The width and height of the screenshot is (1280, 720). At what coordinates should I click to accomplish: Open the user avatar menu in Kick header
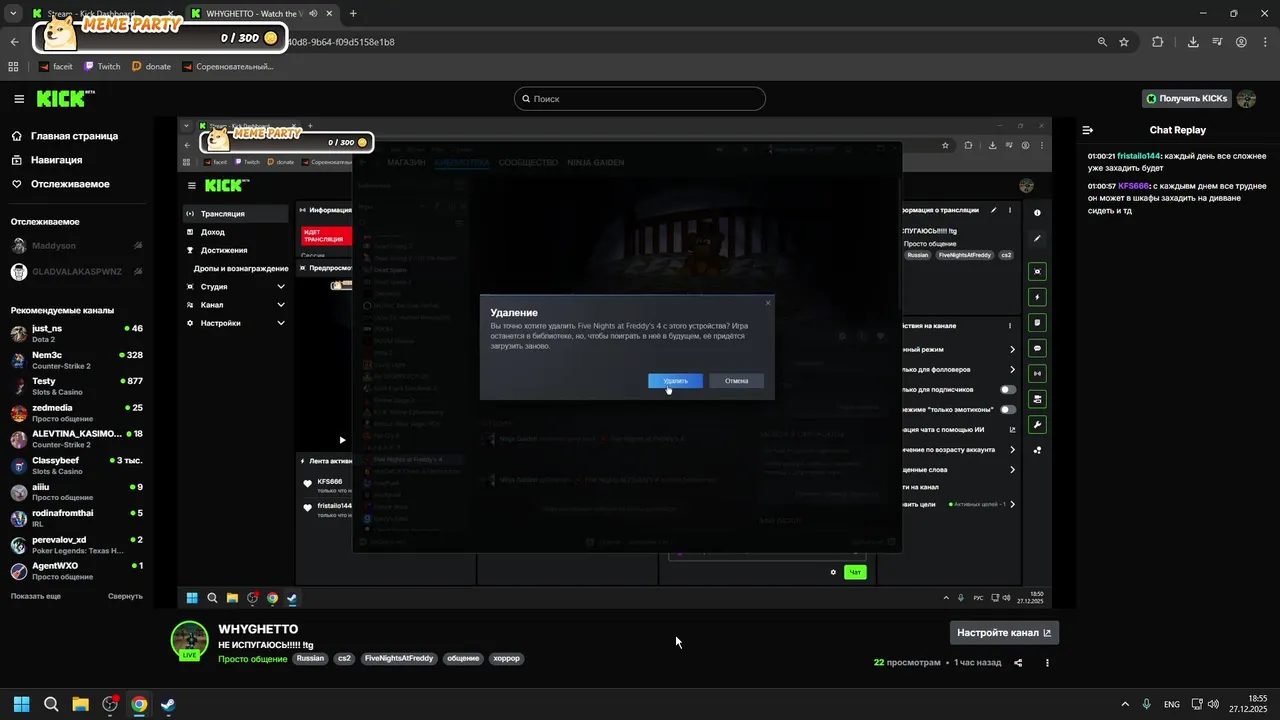pyautogui.click(x=1246, y=99)
